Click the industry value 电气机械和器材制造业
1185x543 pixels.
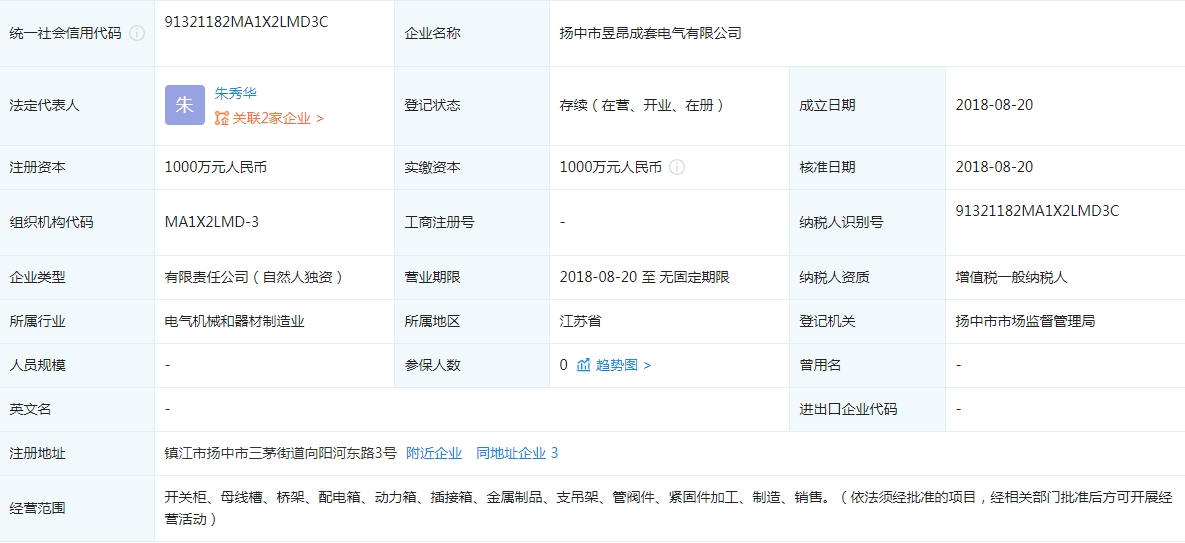point(235,321)
